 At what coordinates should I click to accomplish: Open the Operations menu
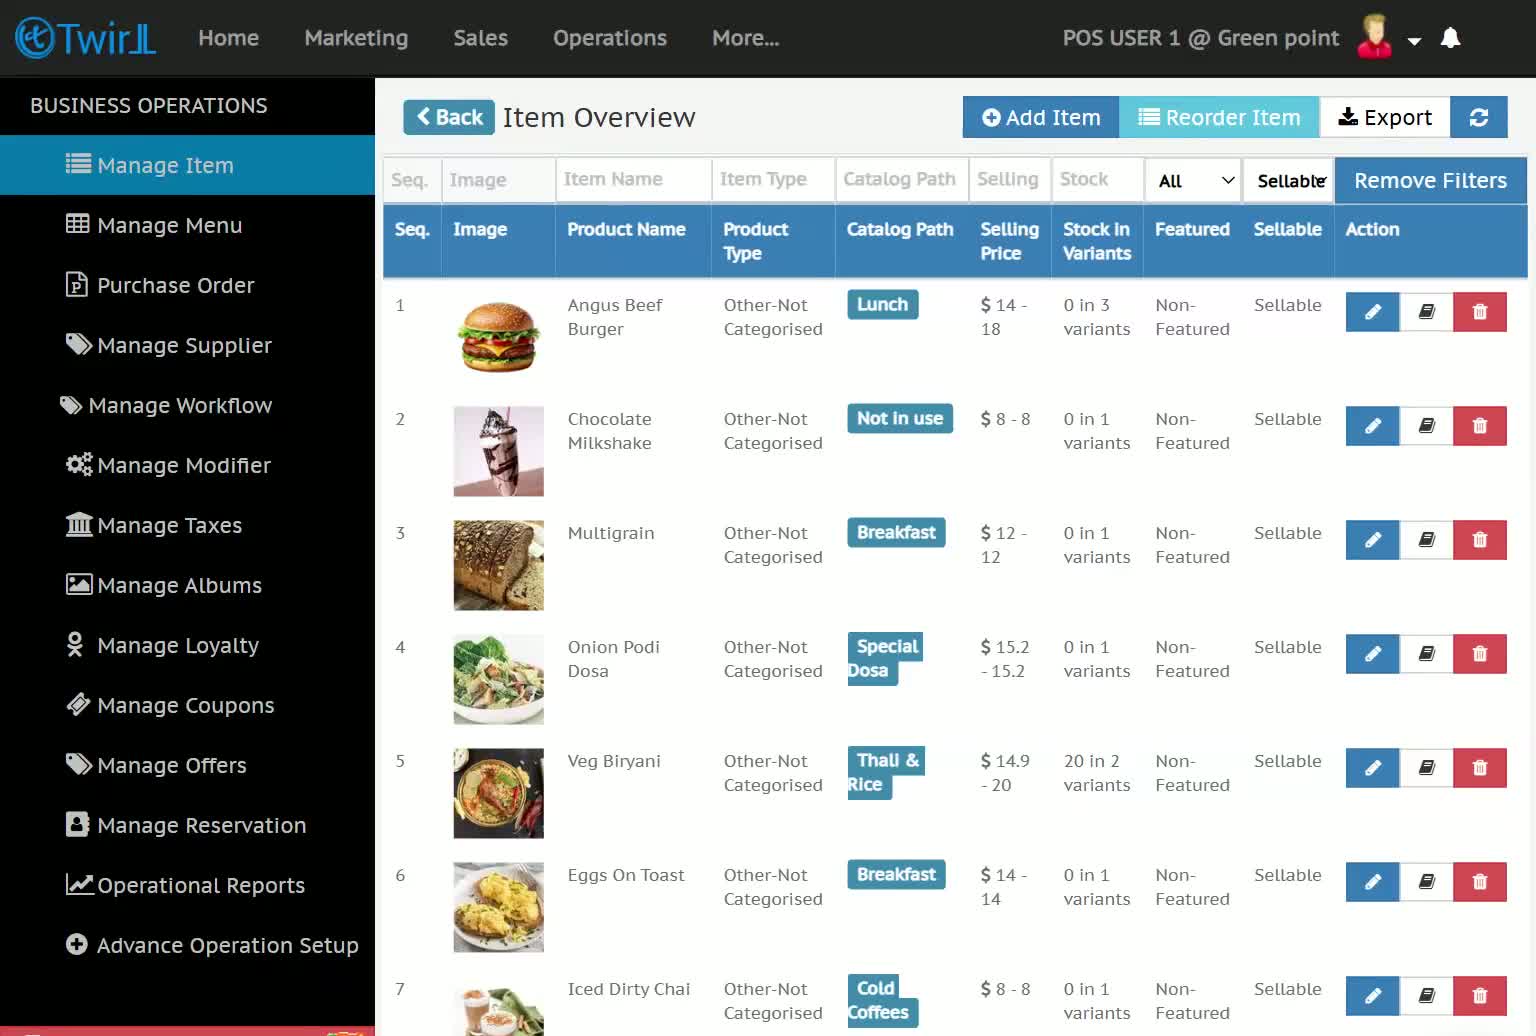point(610,38)
